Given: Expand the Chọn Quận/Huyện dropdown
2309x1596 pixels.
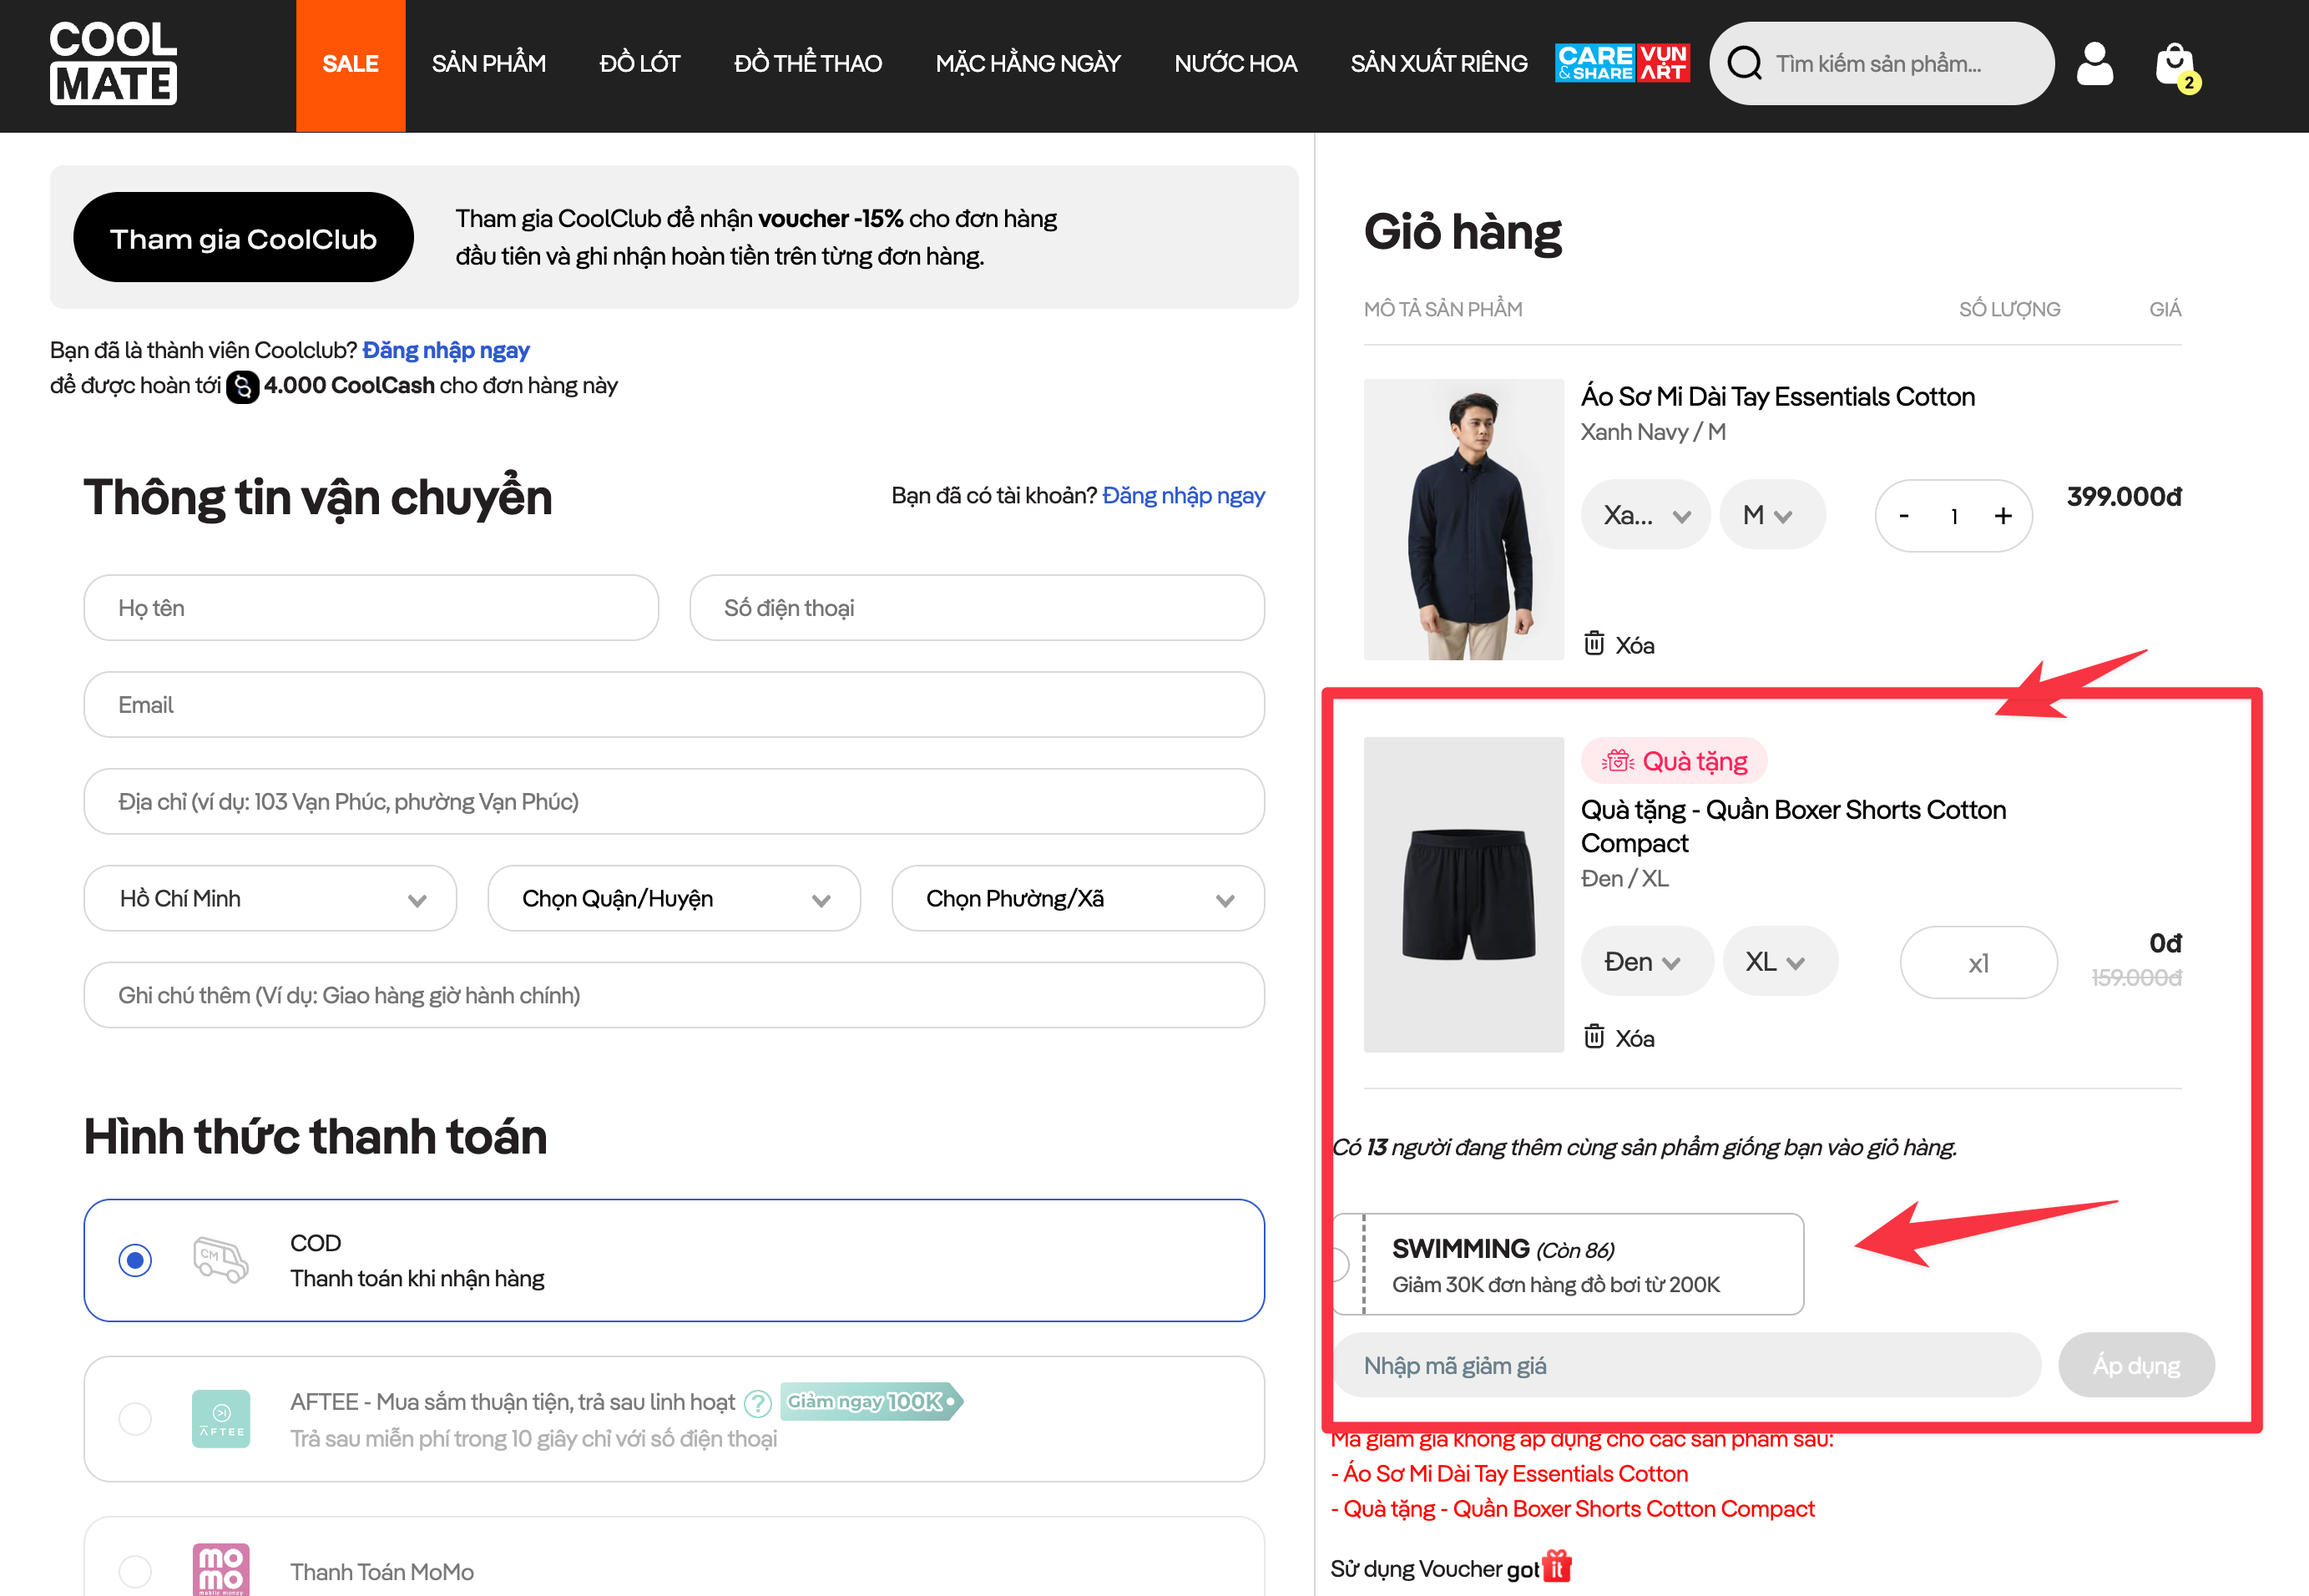Looking at the screenshot, I should (x=674, y=898).
